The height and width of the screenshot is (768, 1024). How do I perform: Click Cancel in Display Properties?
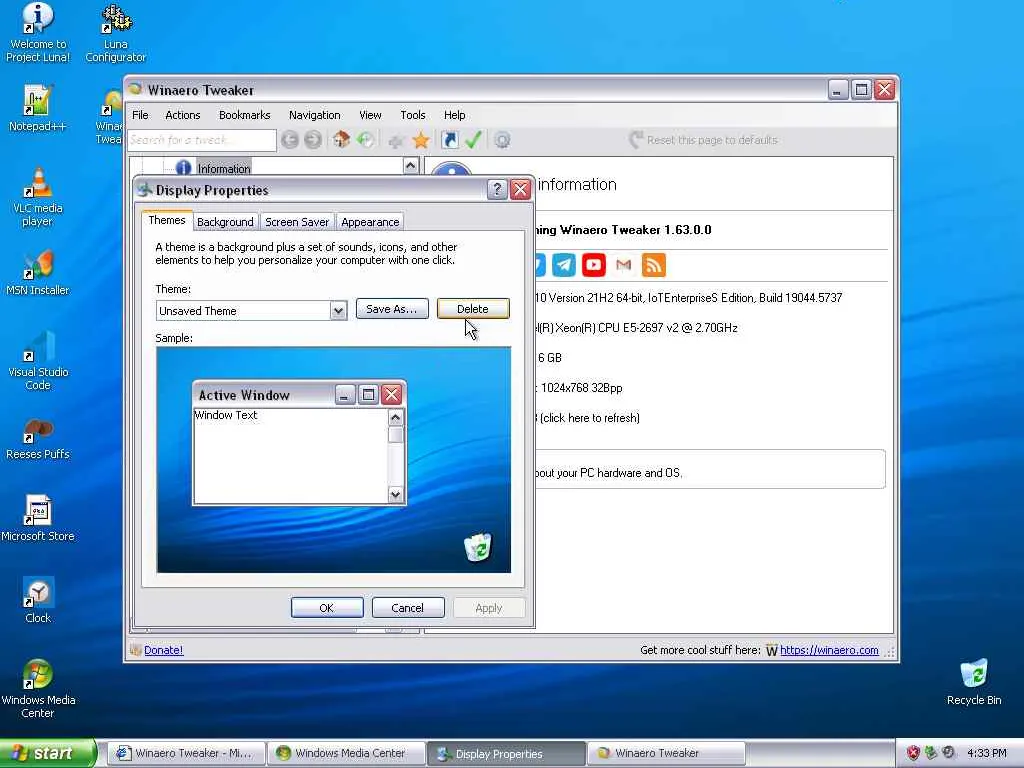click(x=408, y=608)
